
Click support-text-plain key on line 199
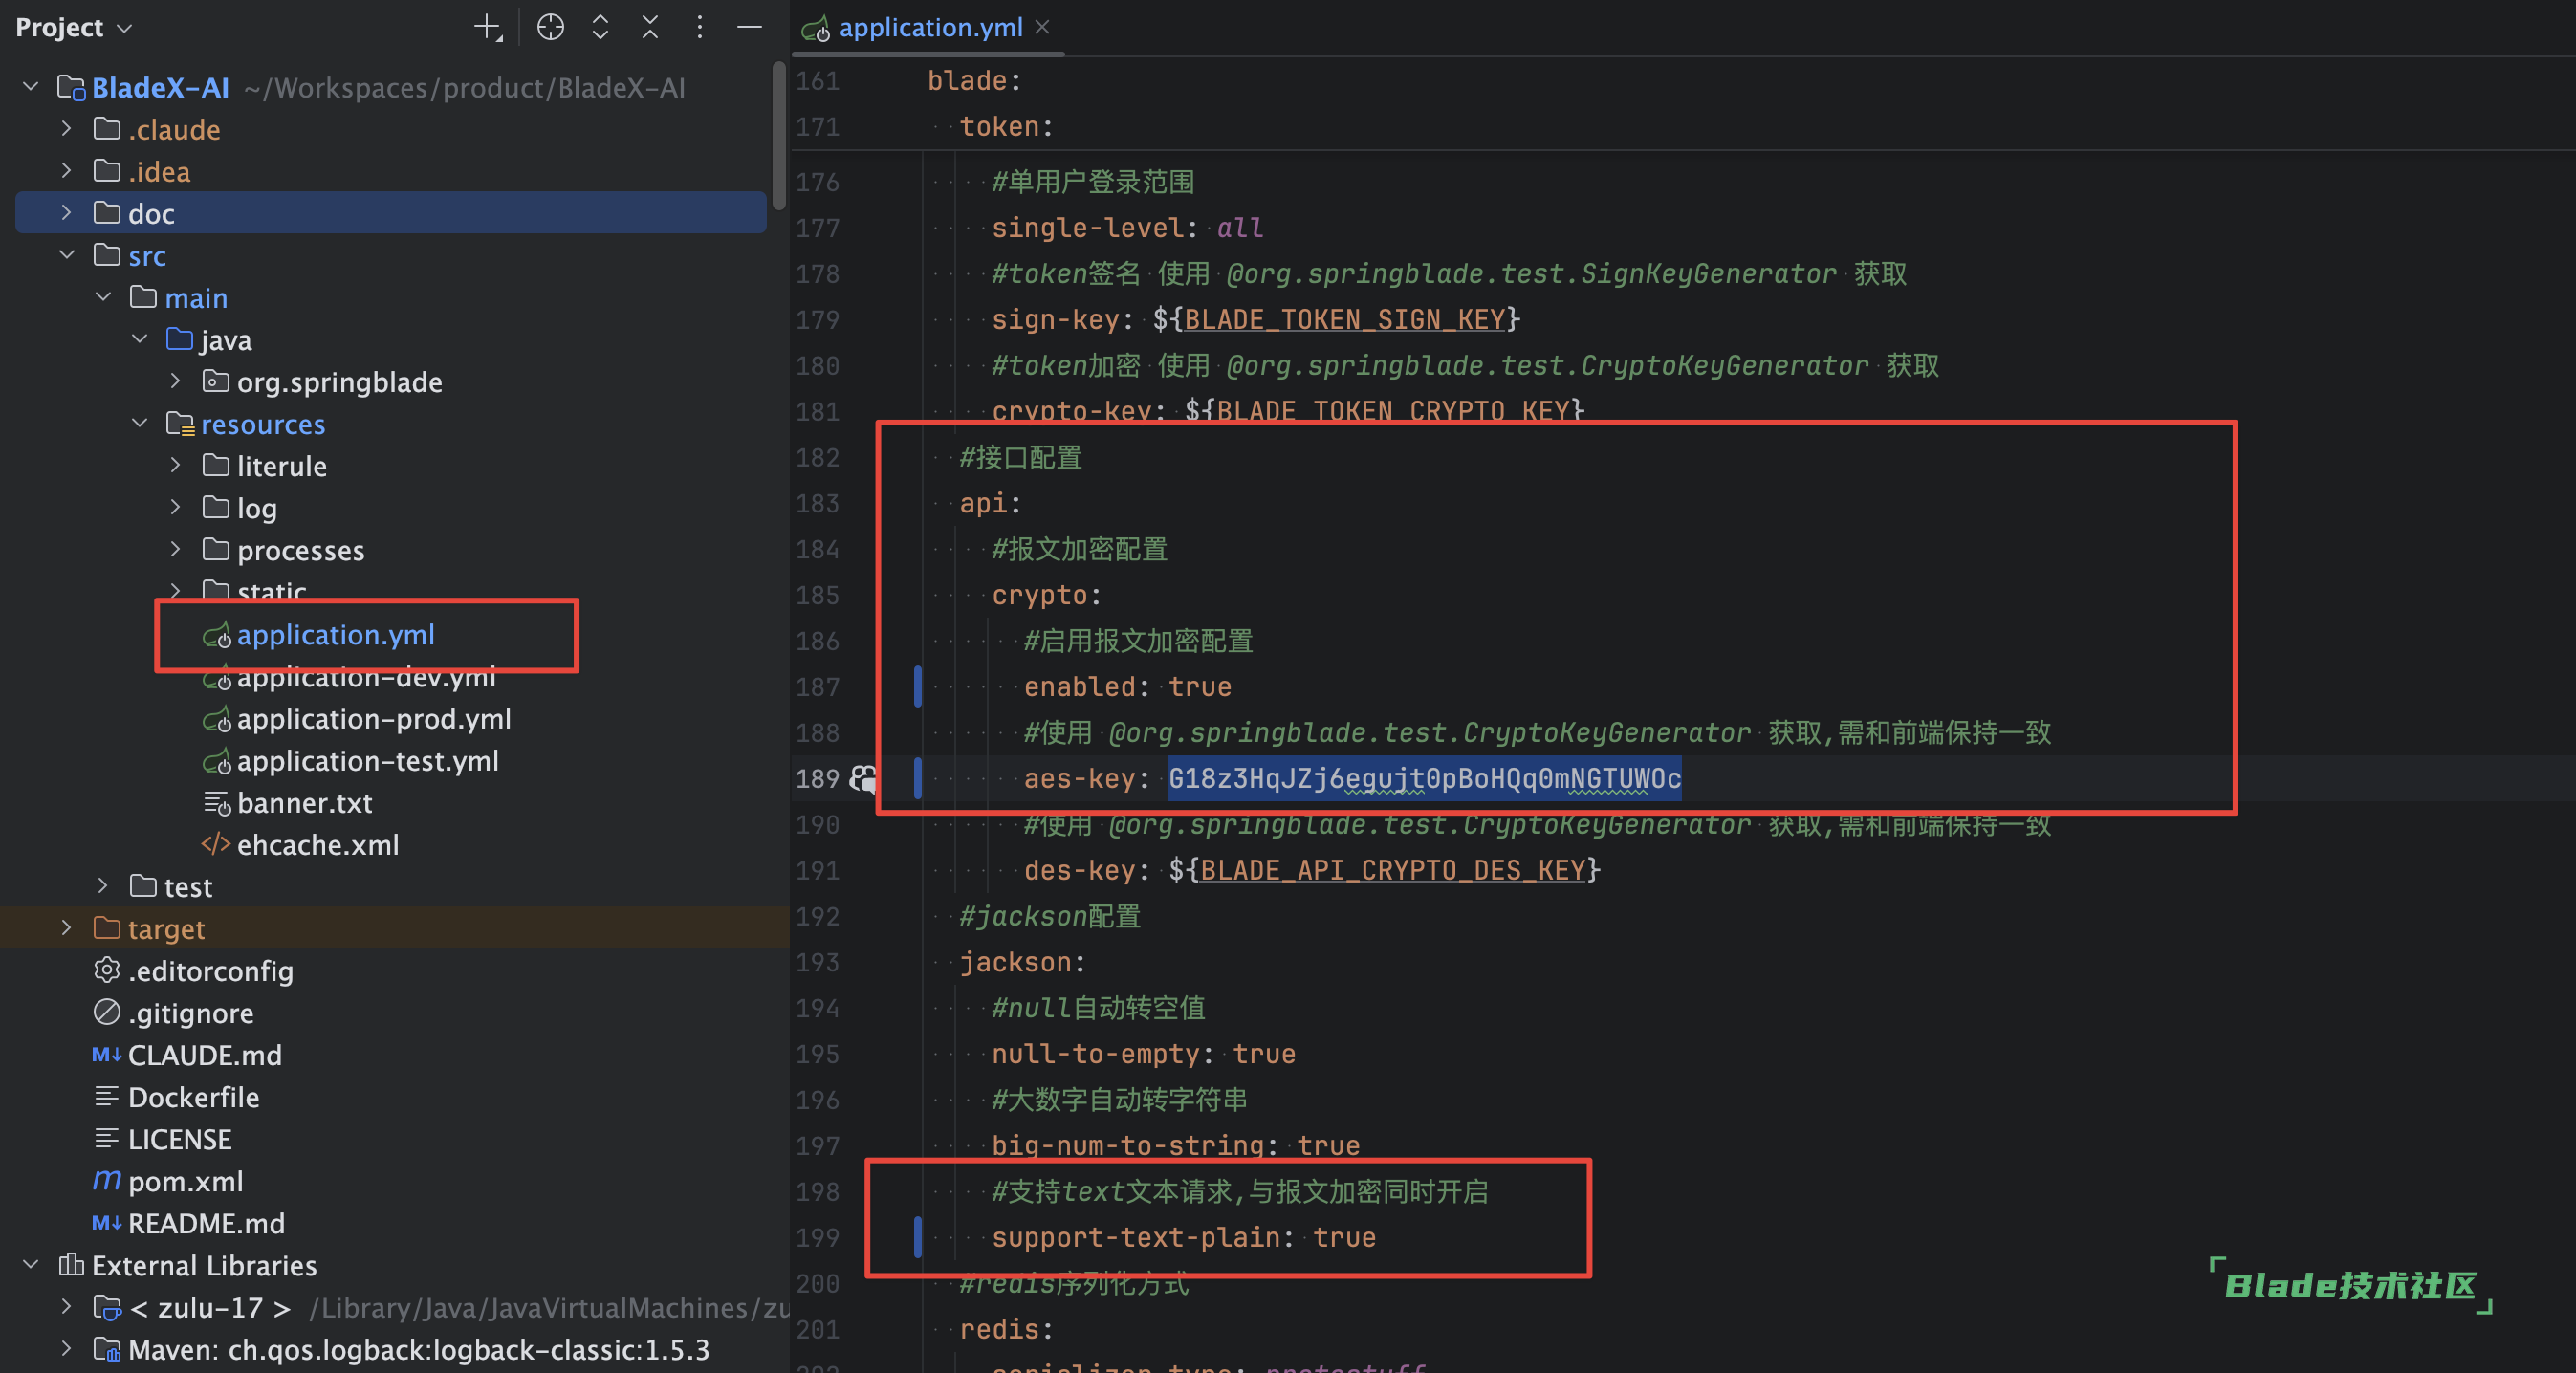point(1135,1237)
